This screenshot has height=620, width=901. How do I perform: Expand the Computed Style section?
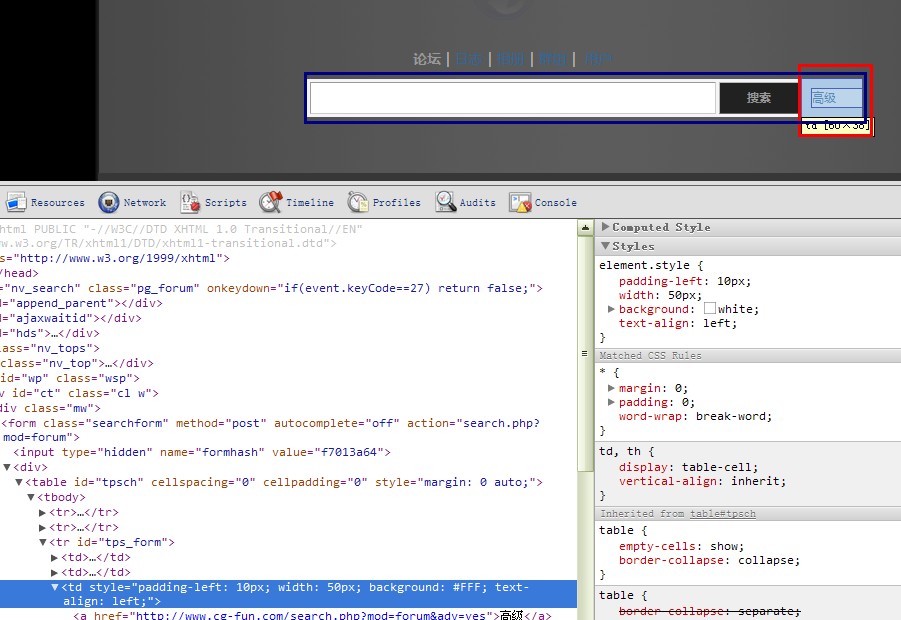coord(605,227)
